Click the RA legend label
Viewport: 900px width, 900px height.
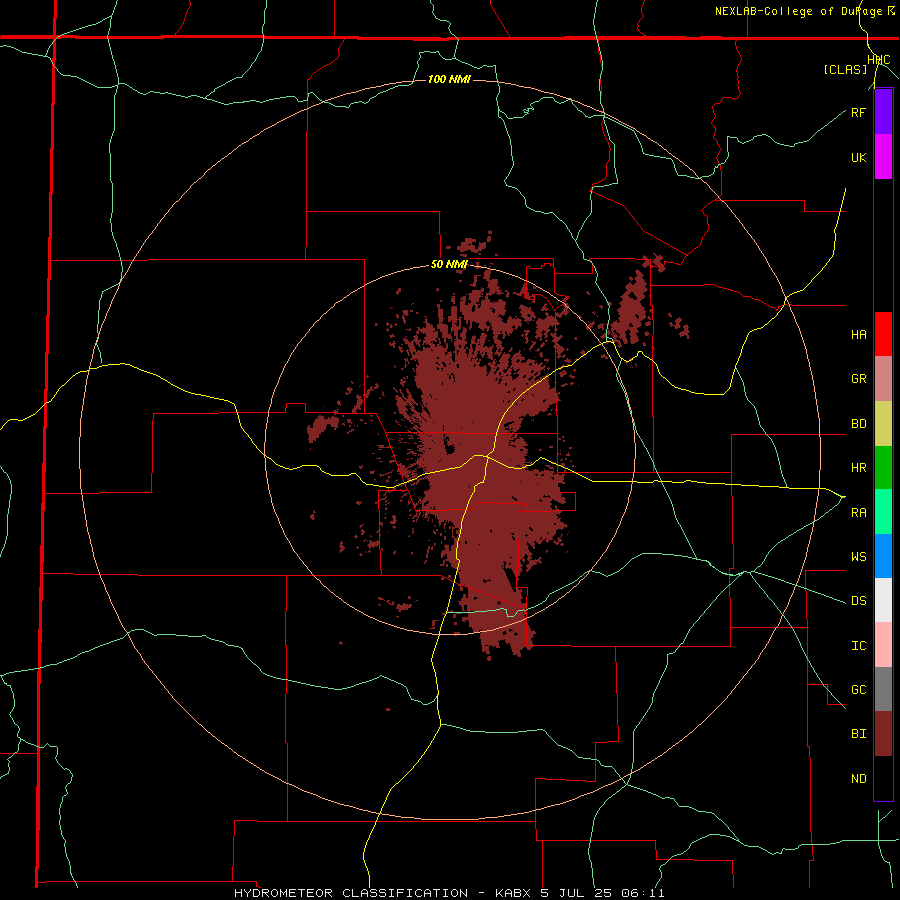pos(858,512)
